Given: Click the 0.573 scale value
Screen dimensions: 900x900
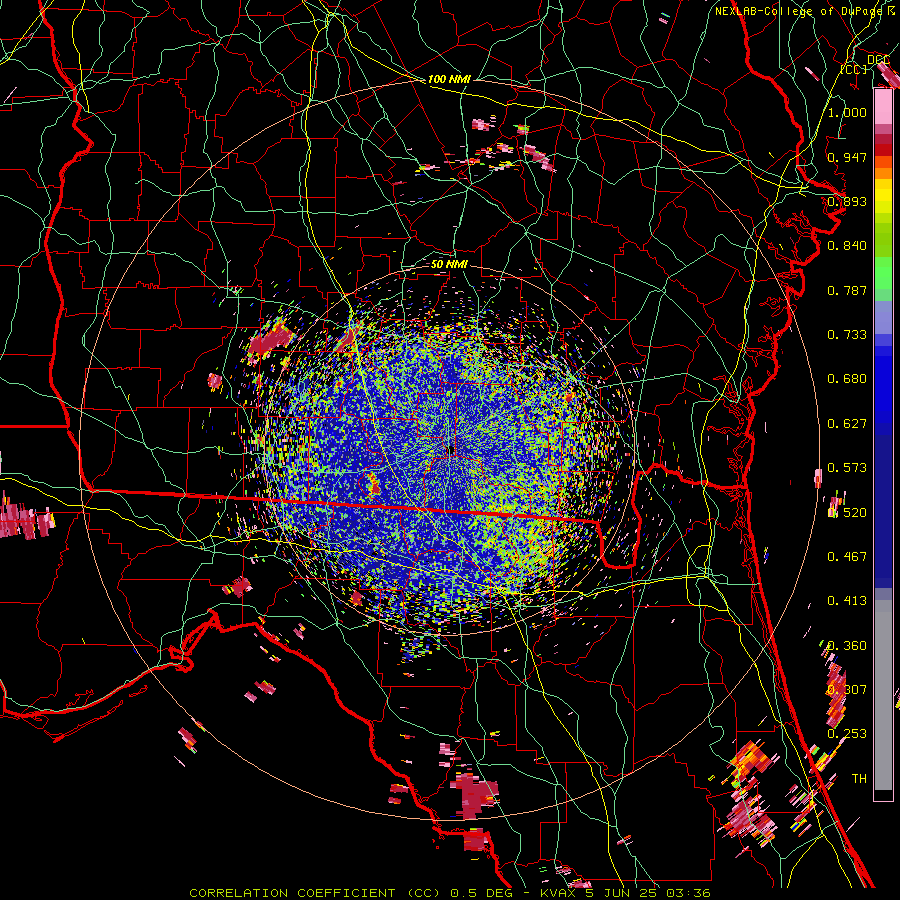Looking at the screenshot, I should coord(847,468).
